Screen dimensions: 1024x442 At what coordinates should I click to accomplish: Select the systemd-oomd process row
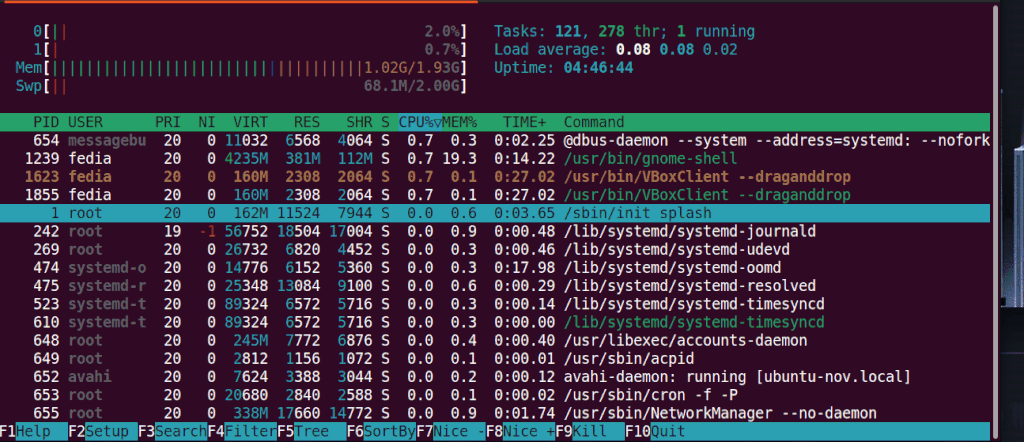[495, 268]
